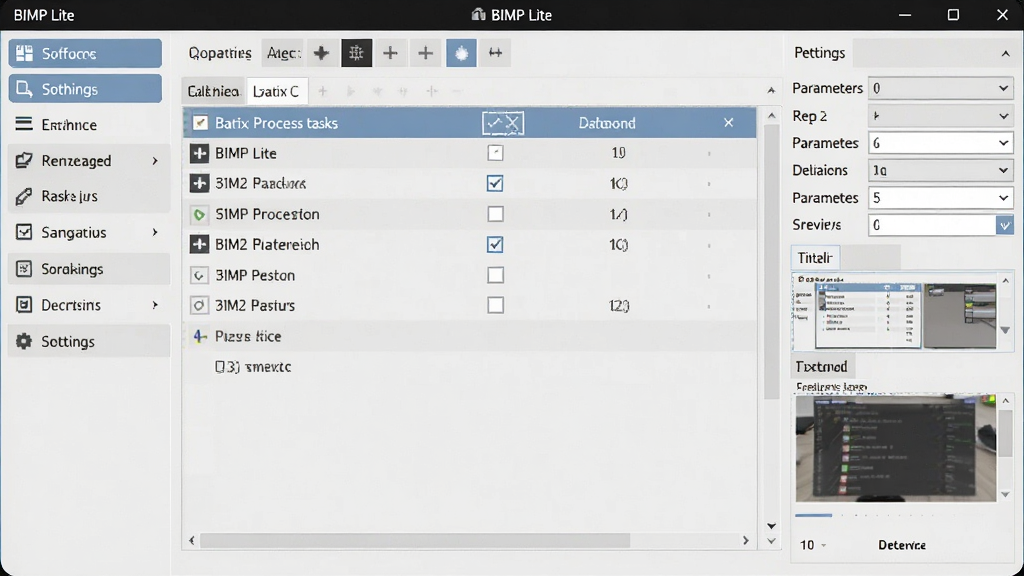Screen dimensions: 1024x576
Task: Click the Pizas tiice plus icon
Action: coord(199,336)
